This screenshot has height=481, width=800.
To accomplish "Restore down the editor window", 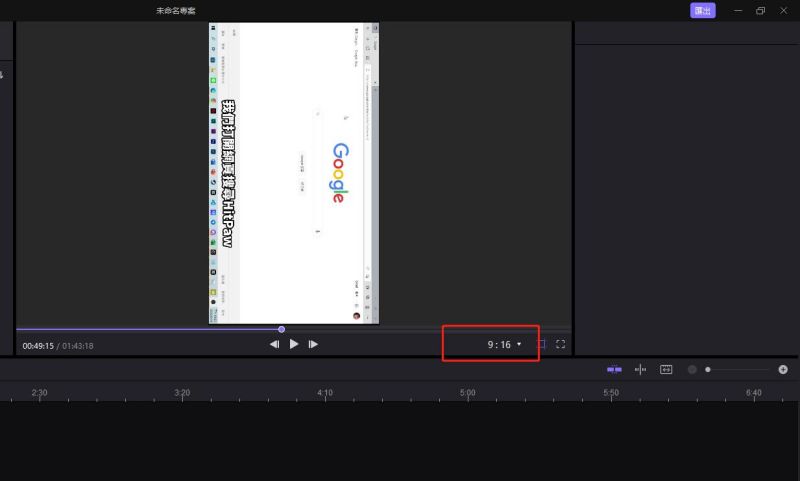I will 760,11.
